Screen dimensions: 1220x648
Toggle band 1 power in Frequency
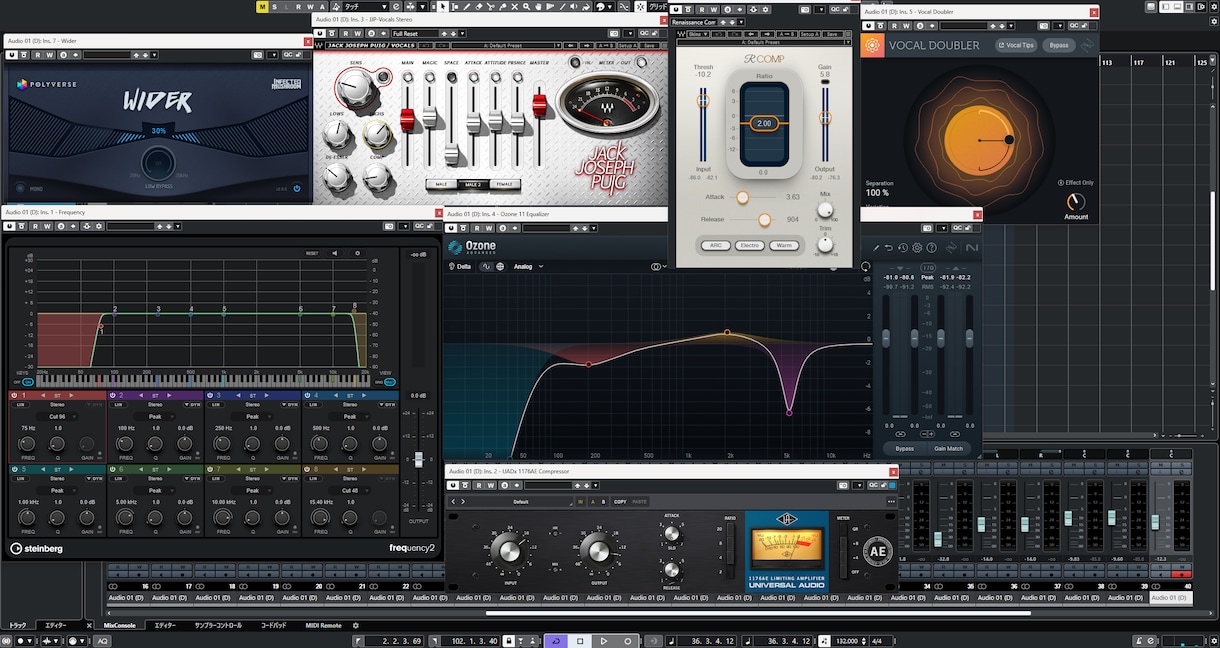(14, 396)
